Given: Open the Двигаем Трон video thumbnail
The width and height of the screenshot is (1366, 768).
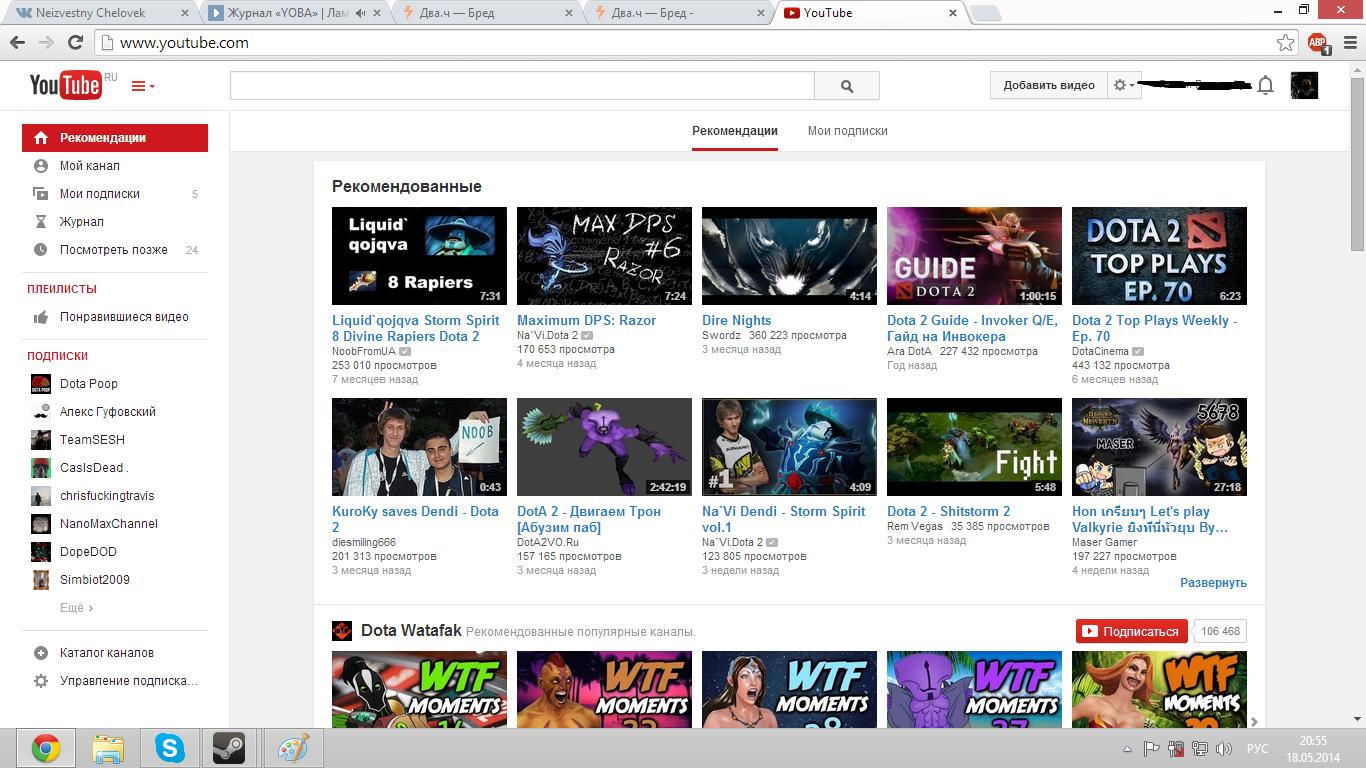Looking at the screenshot, I should (x=604, y=447).
